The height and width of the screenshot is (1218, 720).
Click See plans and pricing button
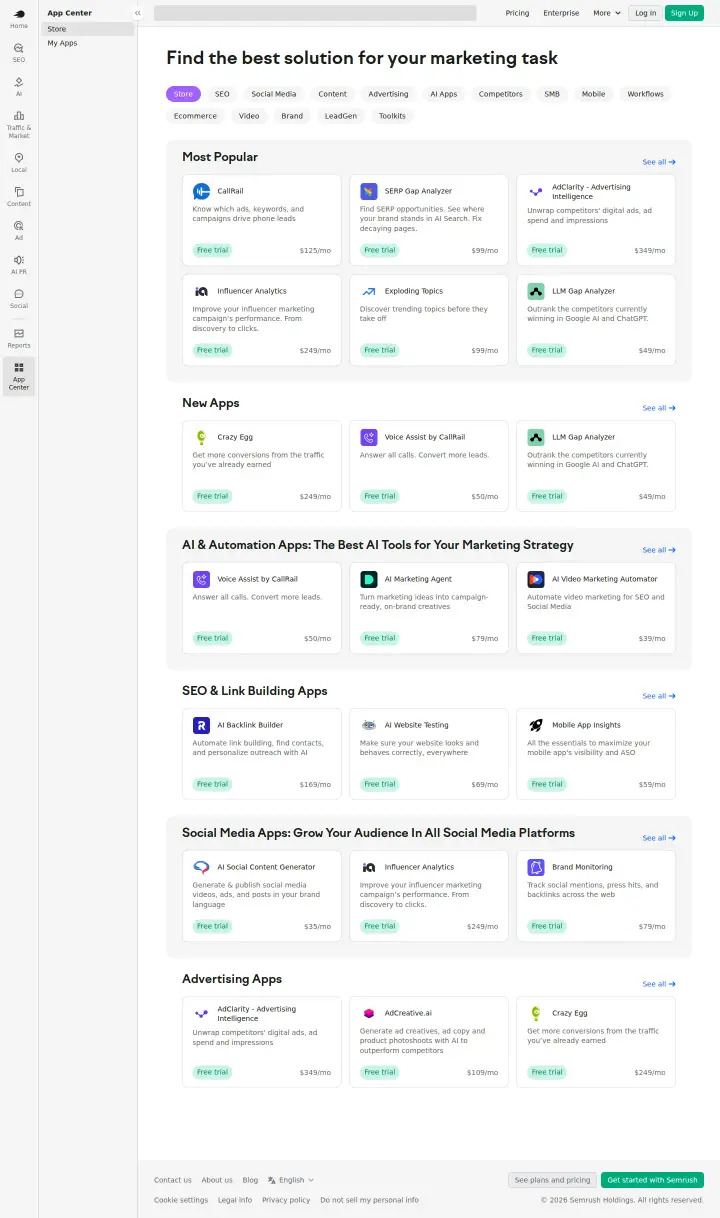tap(552, 1180)
